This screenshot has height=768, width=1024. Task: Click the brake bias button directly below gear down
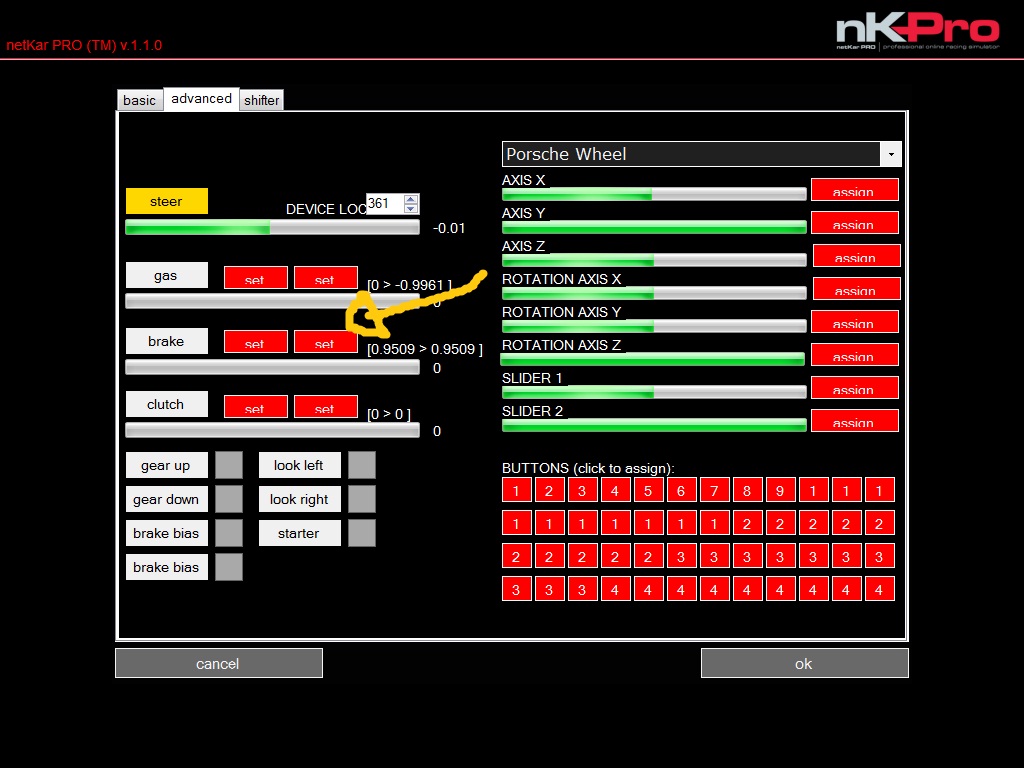167,533
